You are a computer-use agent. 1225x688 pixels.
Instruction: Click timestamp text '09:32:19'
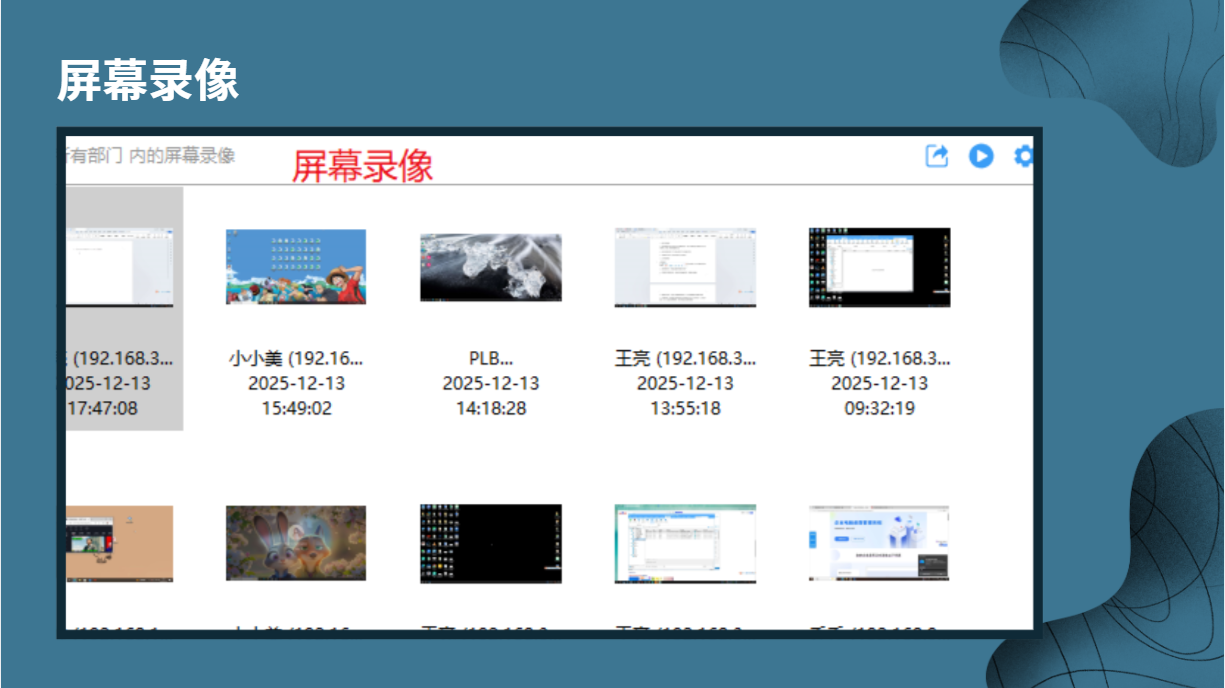pos(879,408)
